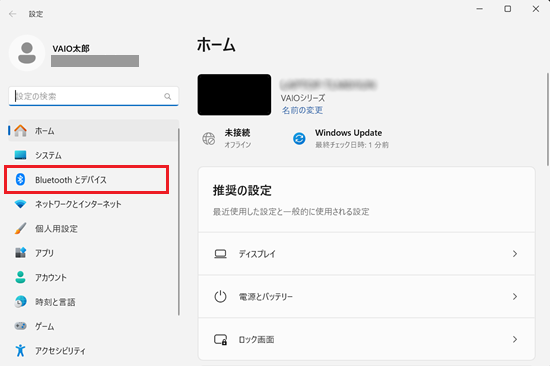Click the sidebar vertical scrollbar

click(x=179, y=222)
